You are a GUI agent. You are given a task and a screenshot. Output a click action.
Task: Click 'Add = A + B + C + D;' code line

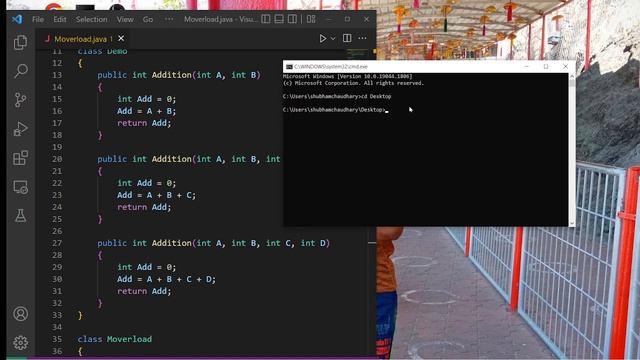(x=166, y=279)
